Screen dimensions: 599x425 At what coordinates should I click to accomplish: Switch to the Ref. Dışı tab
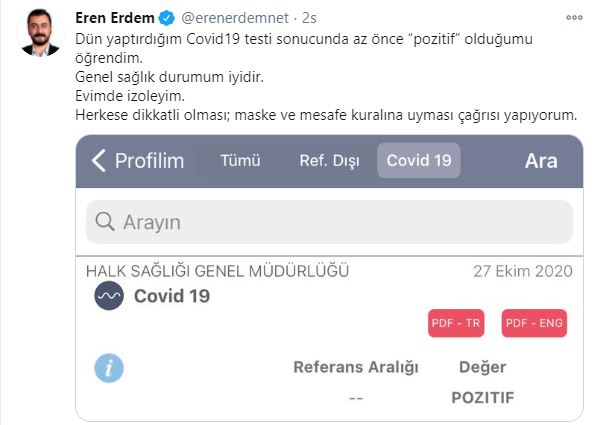[329, 161]
